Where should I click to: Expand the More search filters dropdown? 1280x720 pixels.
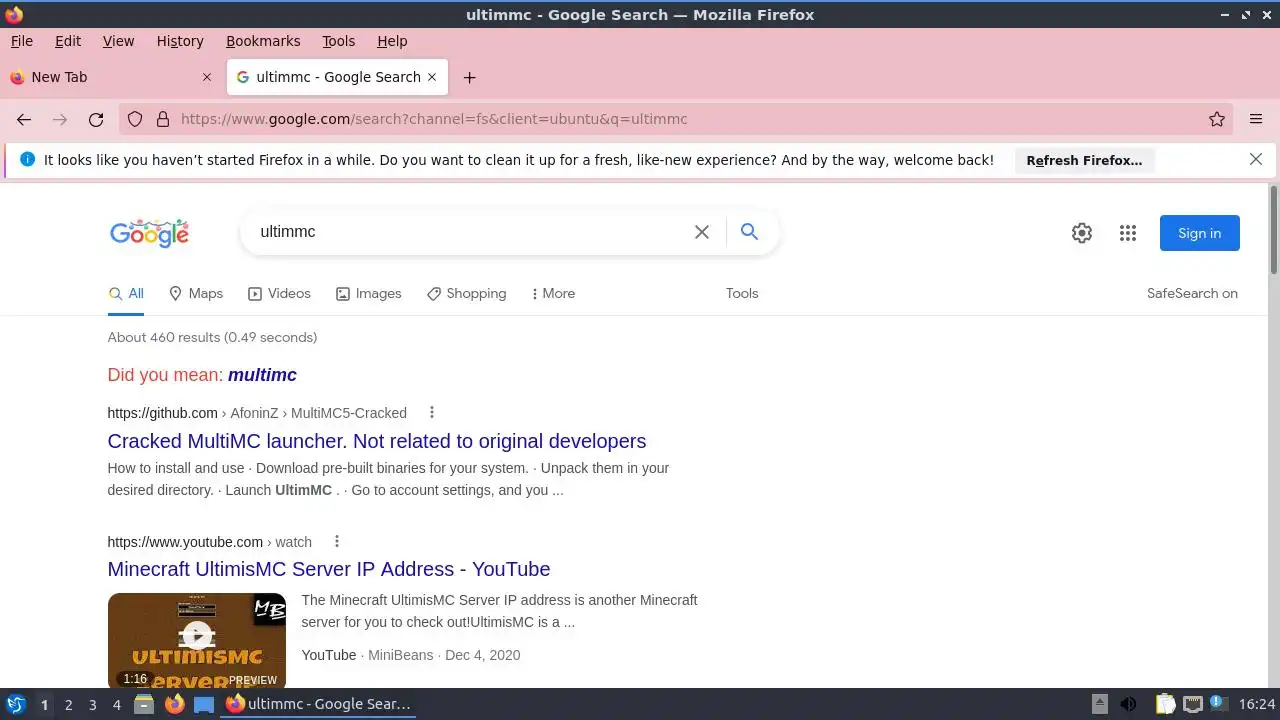[x=553, y=293]
